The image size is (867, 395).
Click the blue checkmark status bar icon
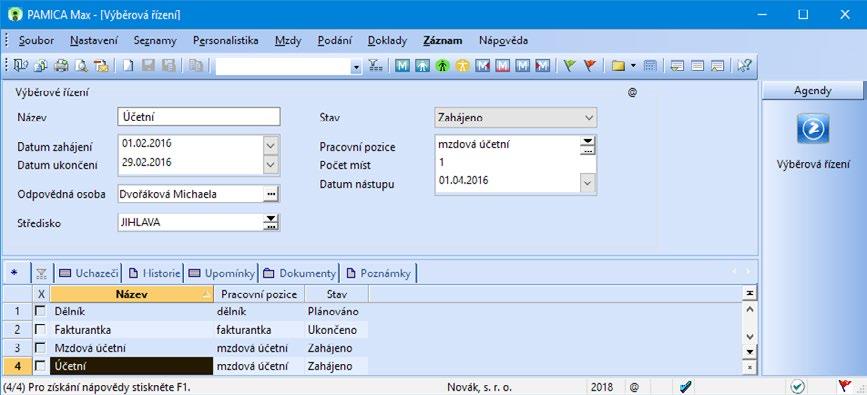[686, 386]
